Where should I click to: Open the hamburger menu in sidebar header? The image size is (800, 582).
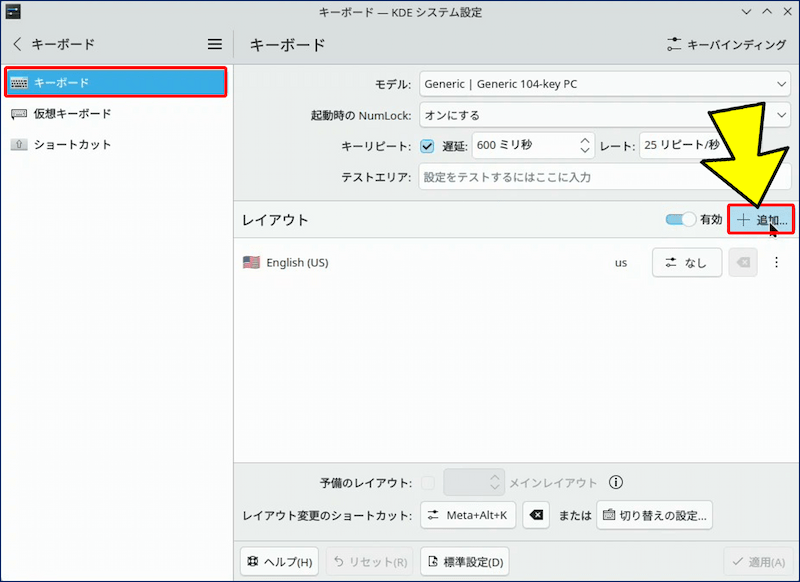(x=214, y=44)
